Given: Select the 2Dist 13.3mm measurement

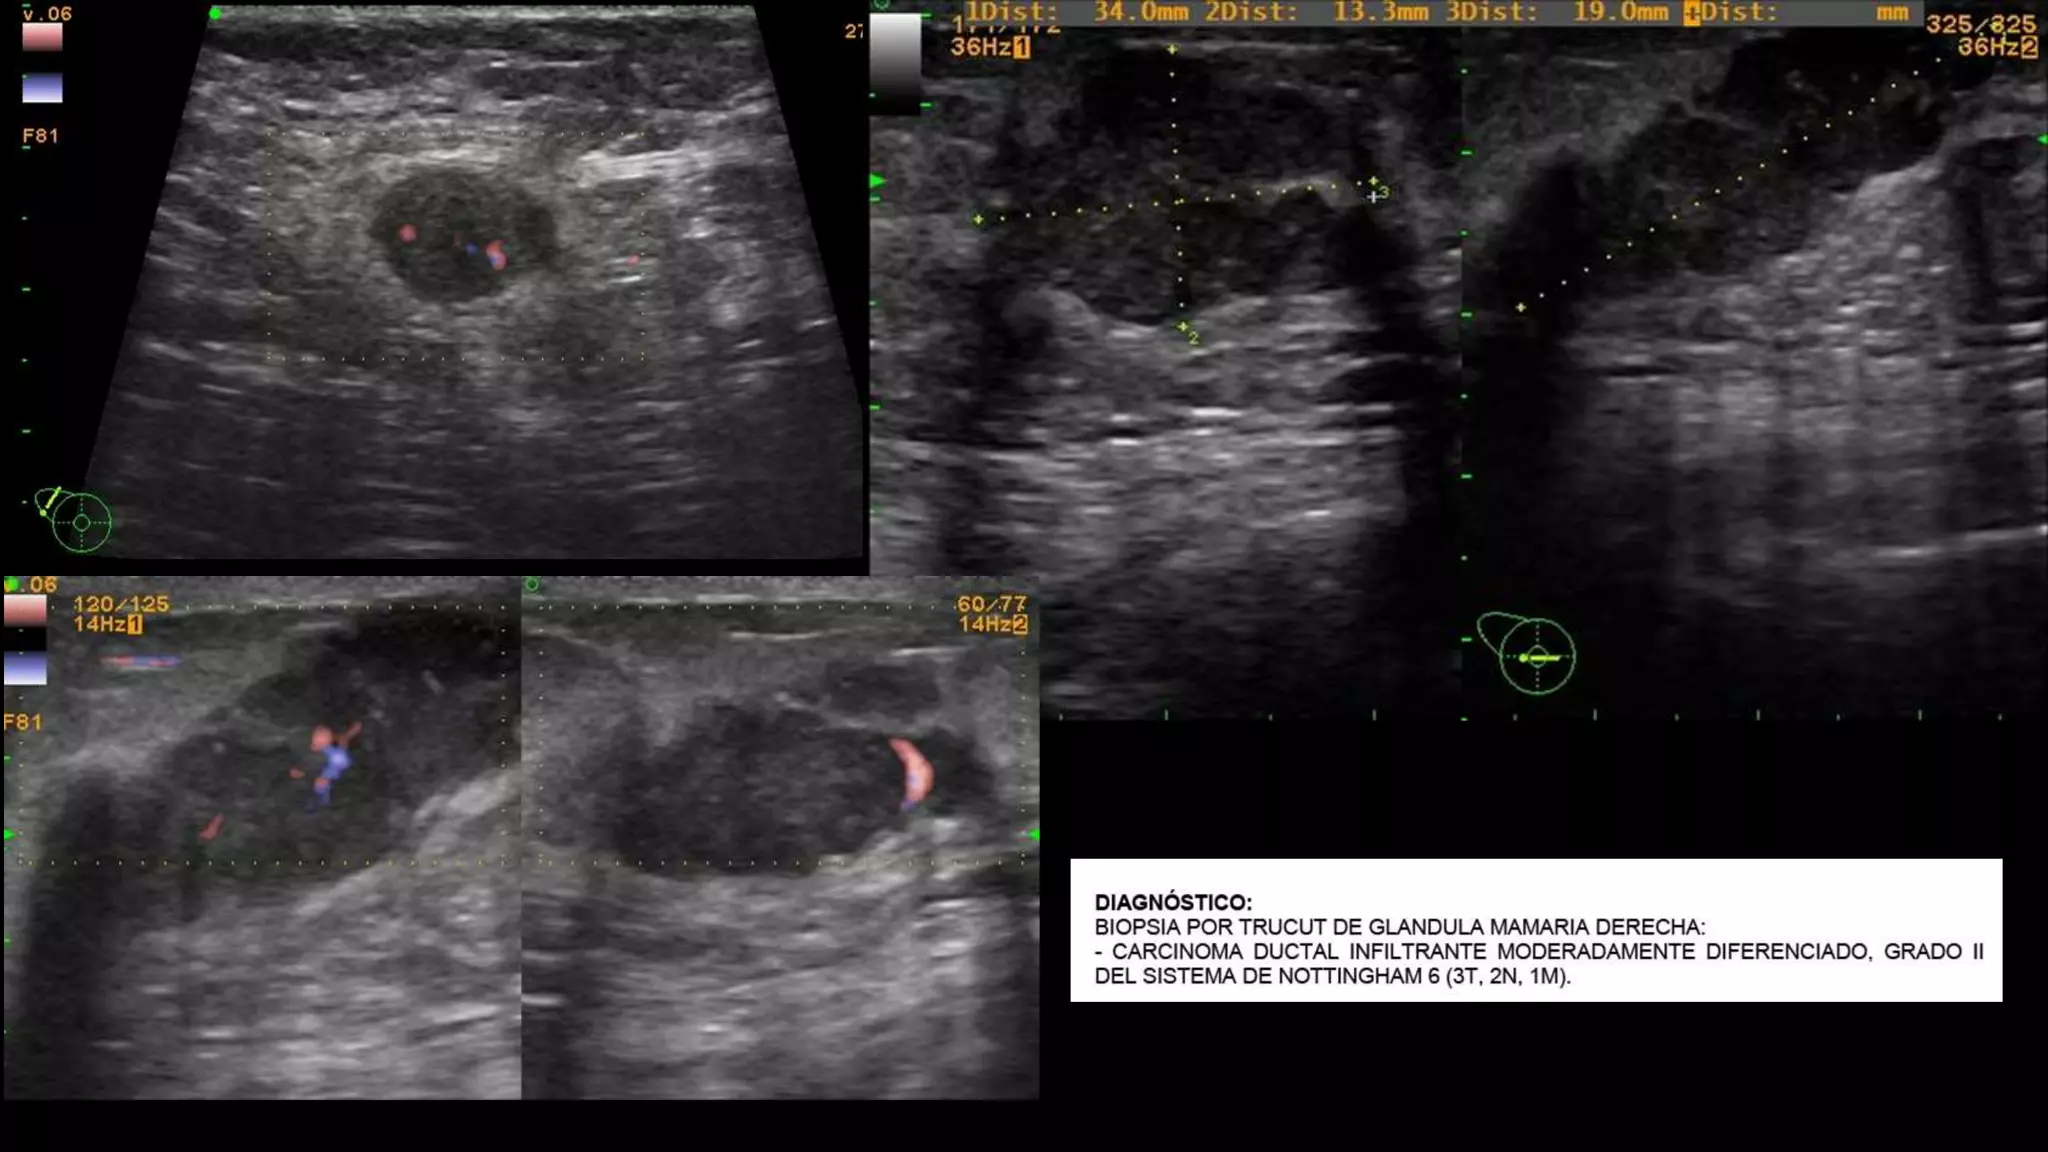Looking at the screenshot, I should (x=1317, y=12).
